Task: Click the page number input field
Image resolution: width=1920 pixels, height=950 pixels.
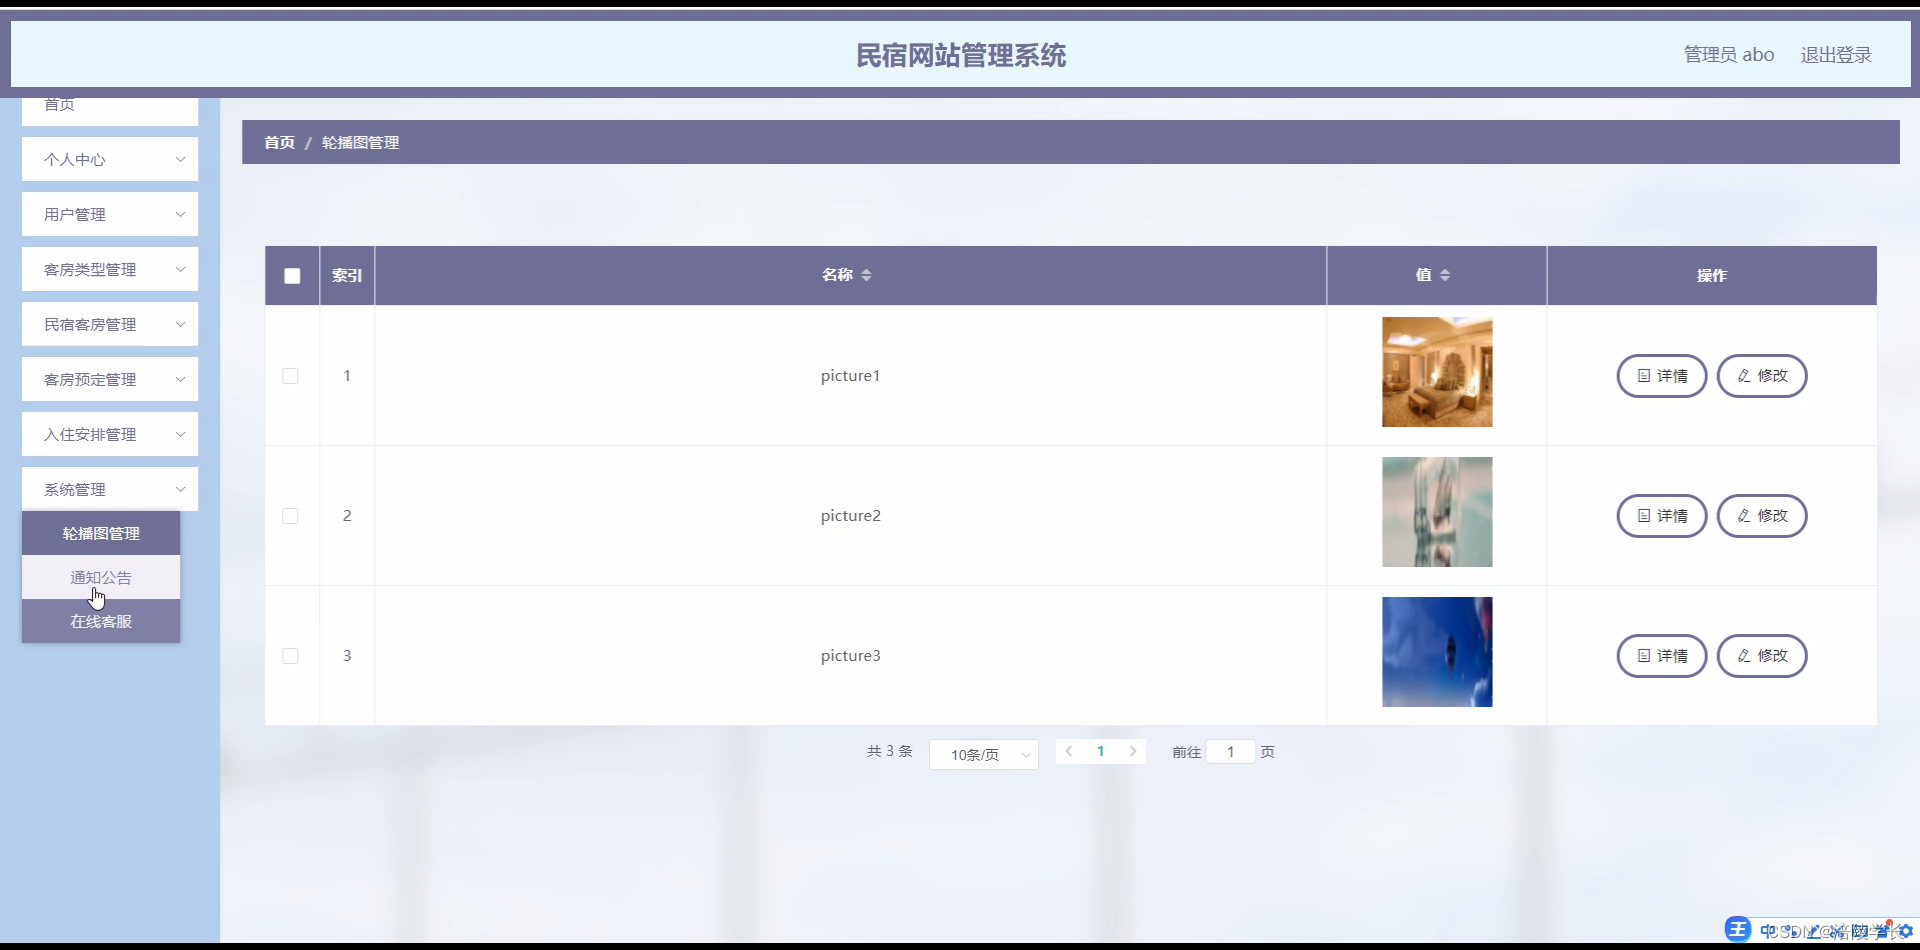Action: coord(1231,751)
